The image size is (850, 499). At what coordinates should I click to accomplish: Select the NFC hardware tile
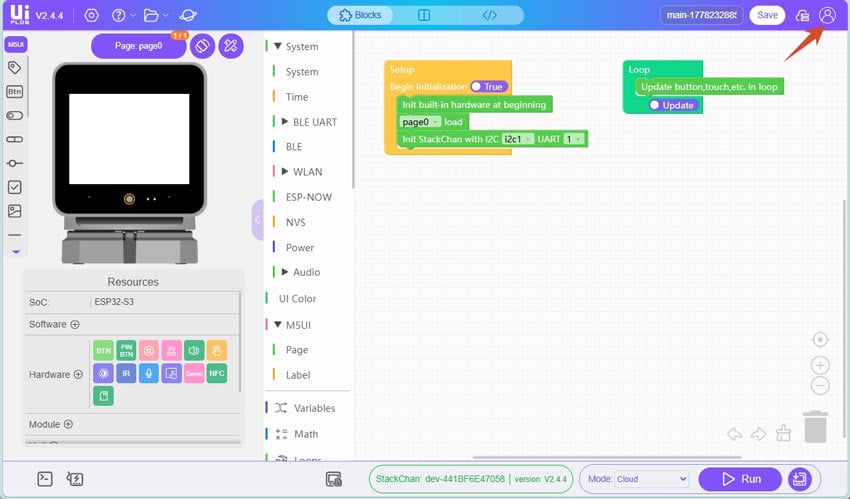[x=217, y=373]
